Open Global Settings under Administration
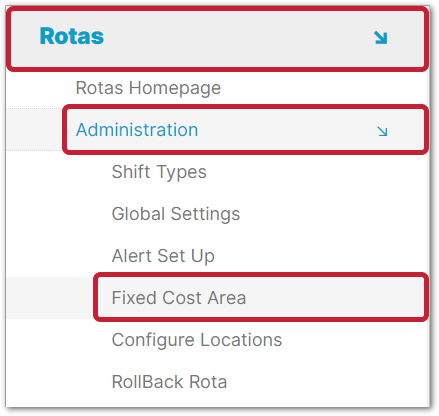The height and width of the screenshot is (416, 439). click(176, 214)
